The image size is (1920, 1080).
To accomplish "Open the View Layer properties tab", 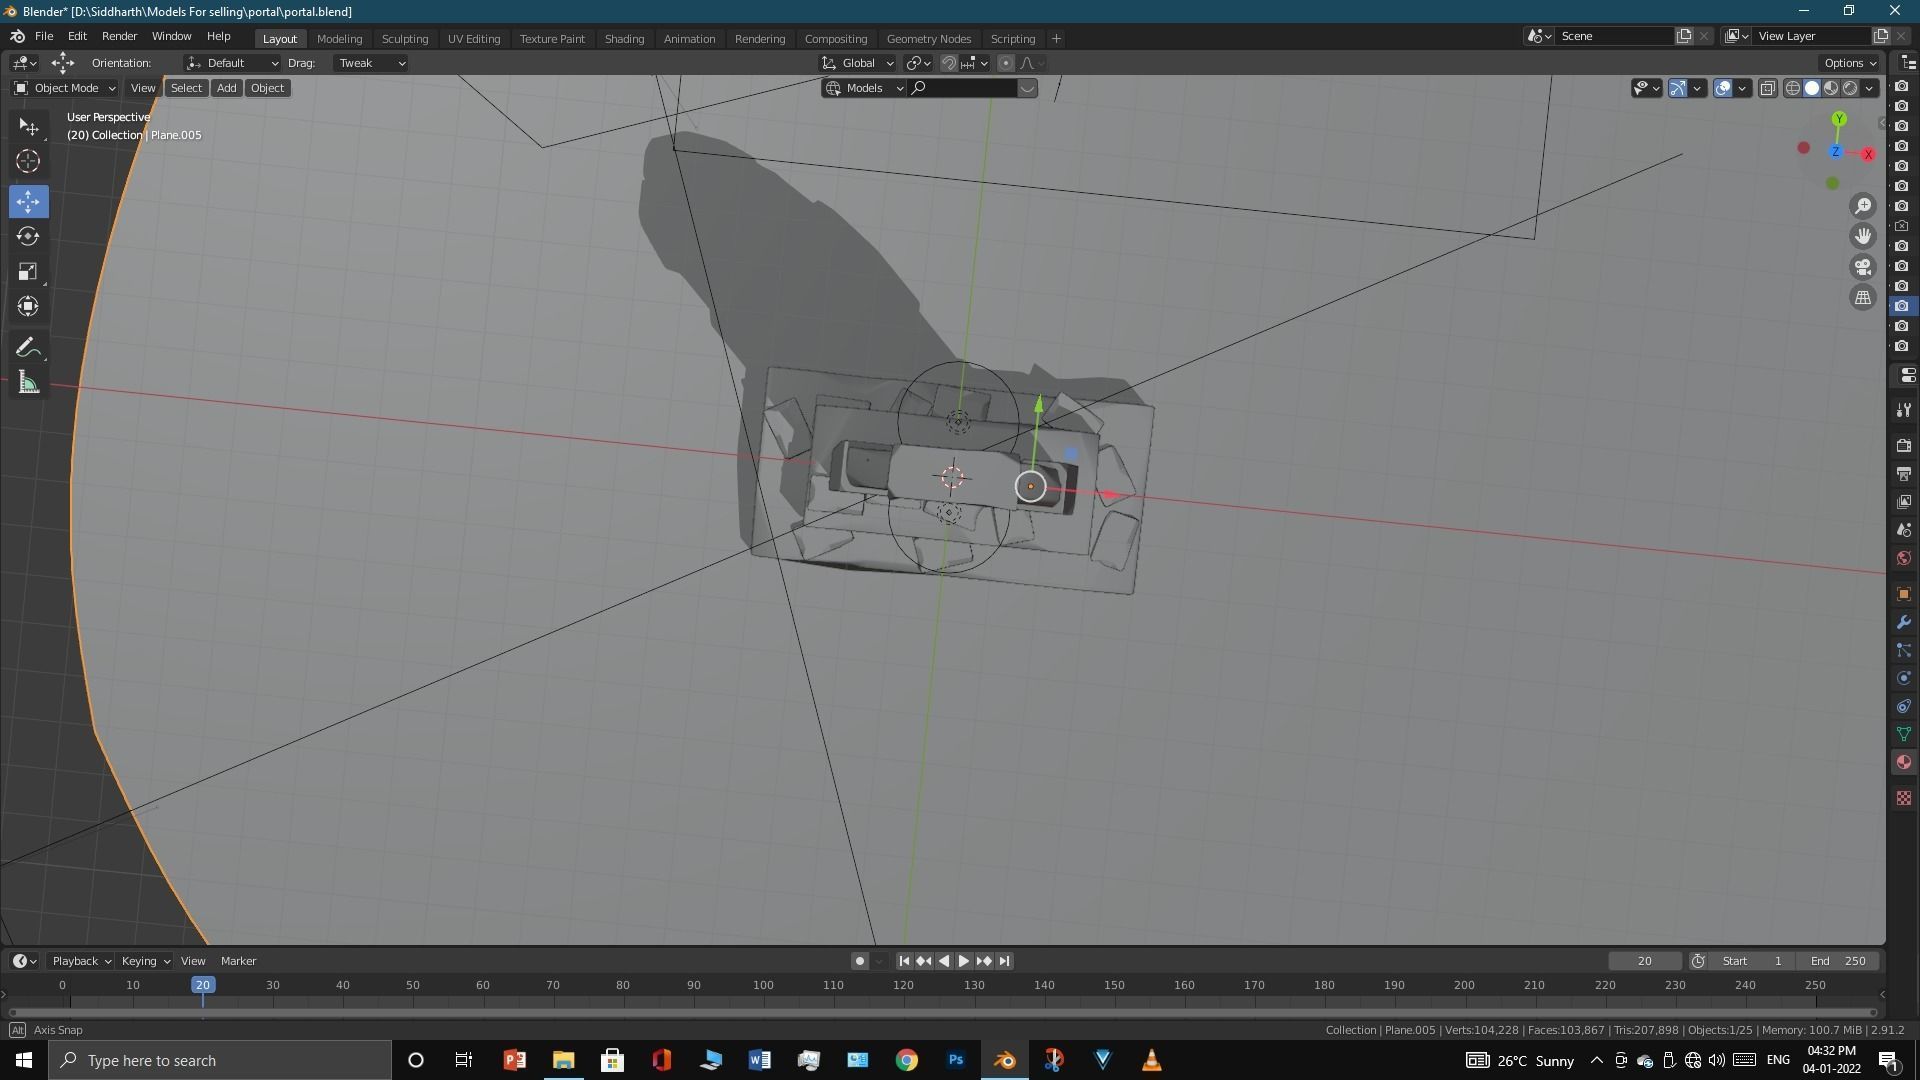I will coord(1904,501).
